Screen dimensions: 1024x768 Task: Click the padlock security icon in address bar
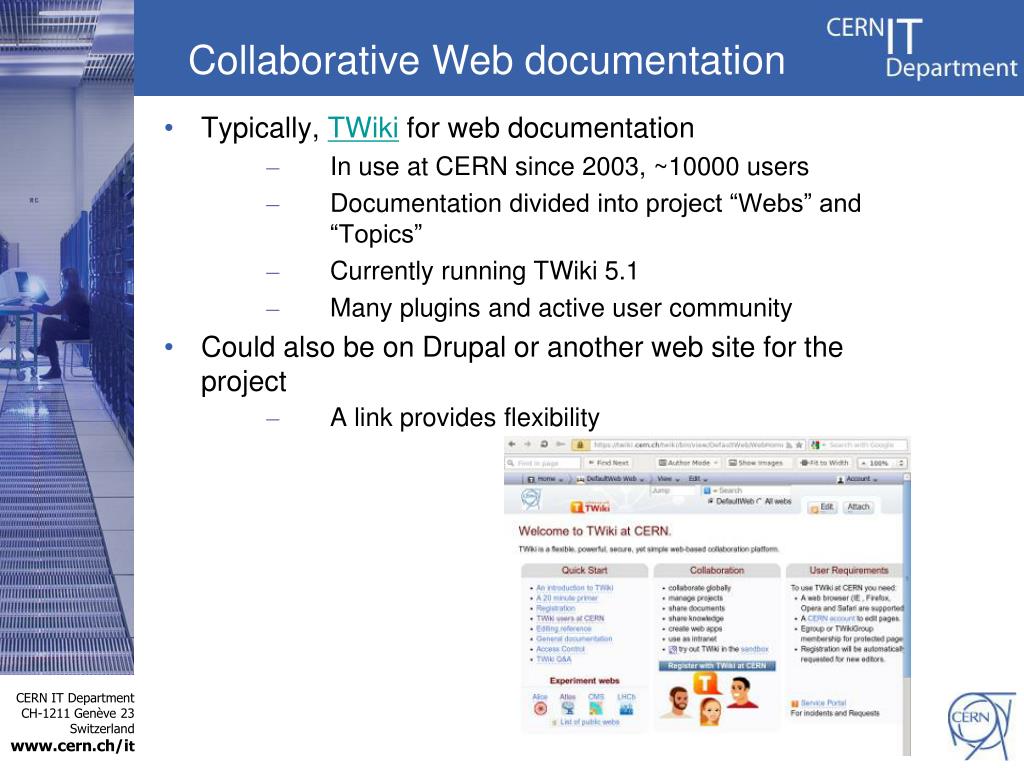click(579, 445)
